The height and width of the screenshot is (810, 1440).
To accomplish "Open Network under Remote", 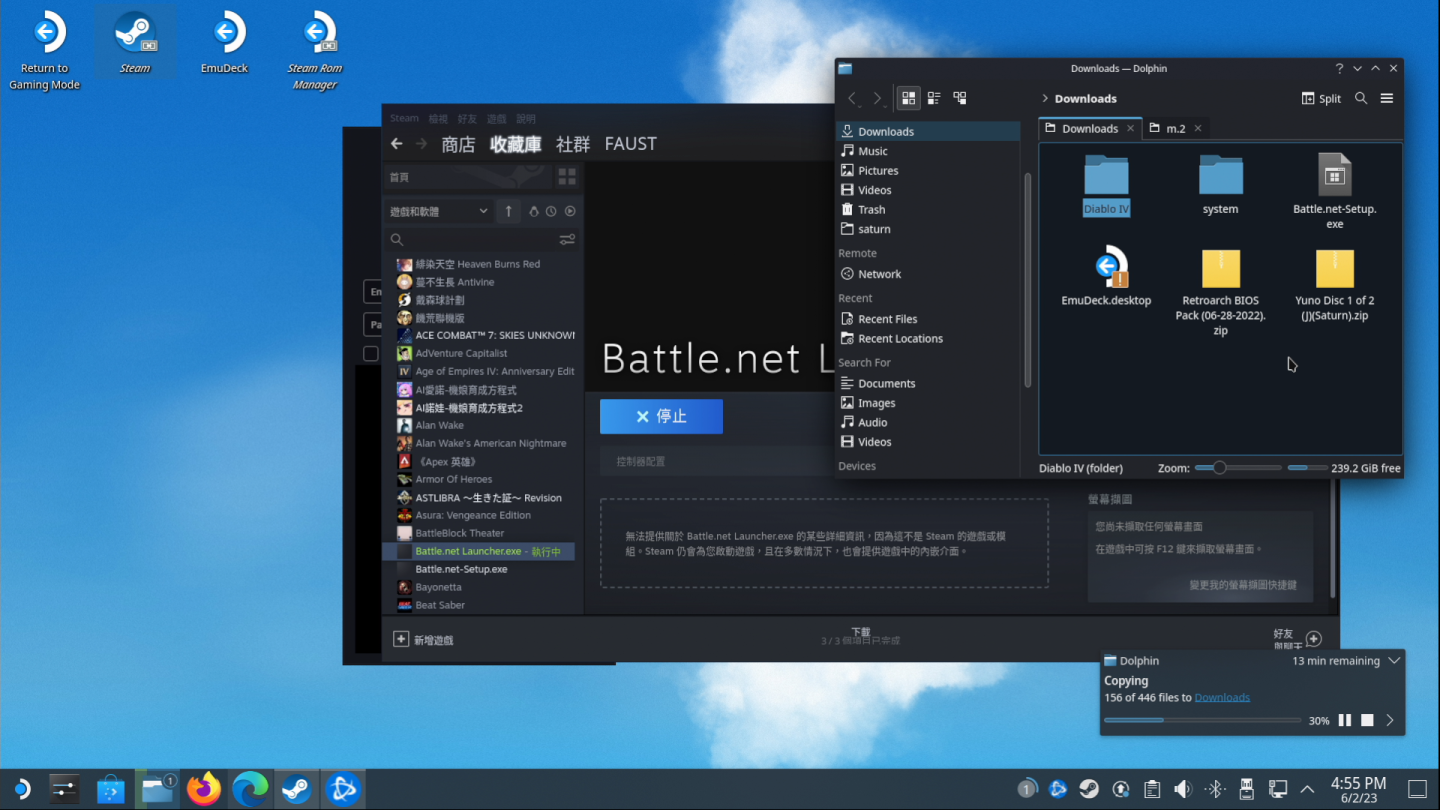I will [927, 274].
